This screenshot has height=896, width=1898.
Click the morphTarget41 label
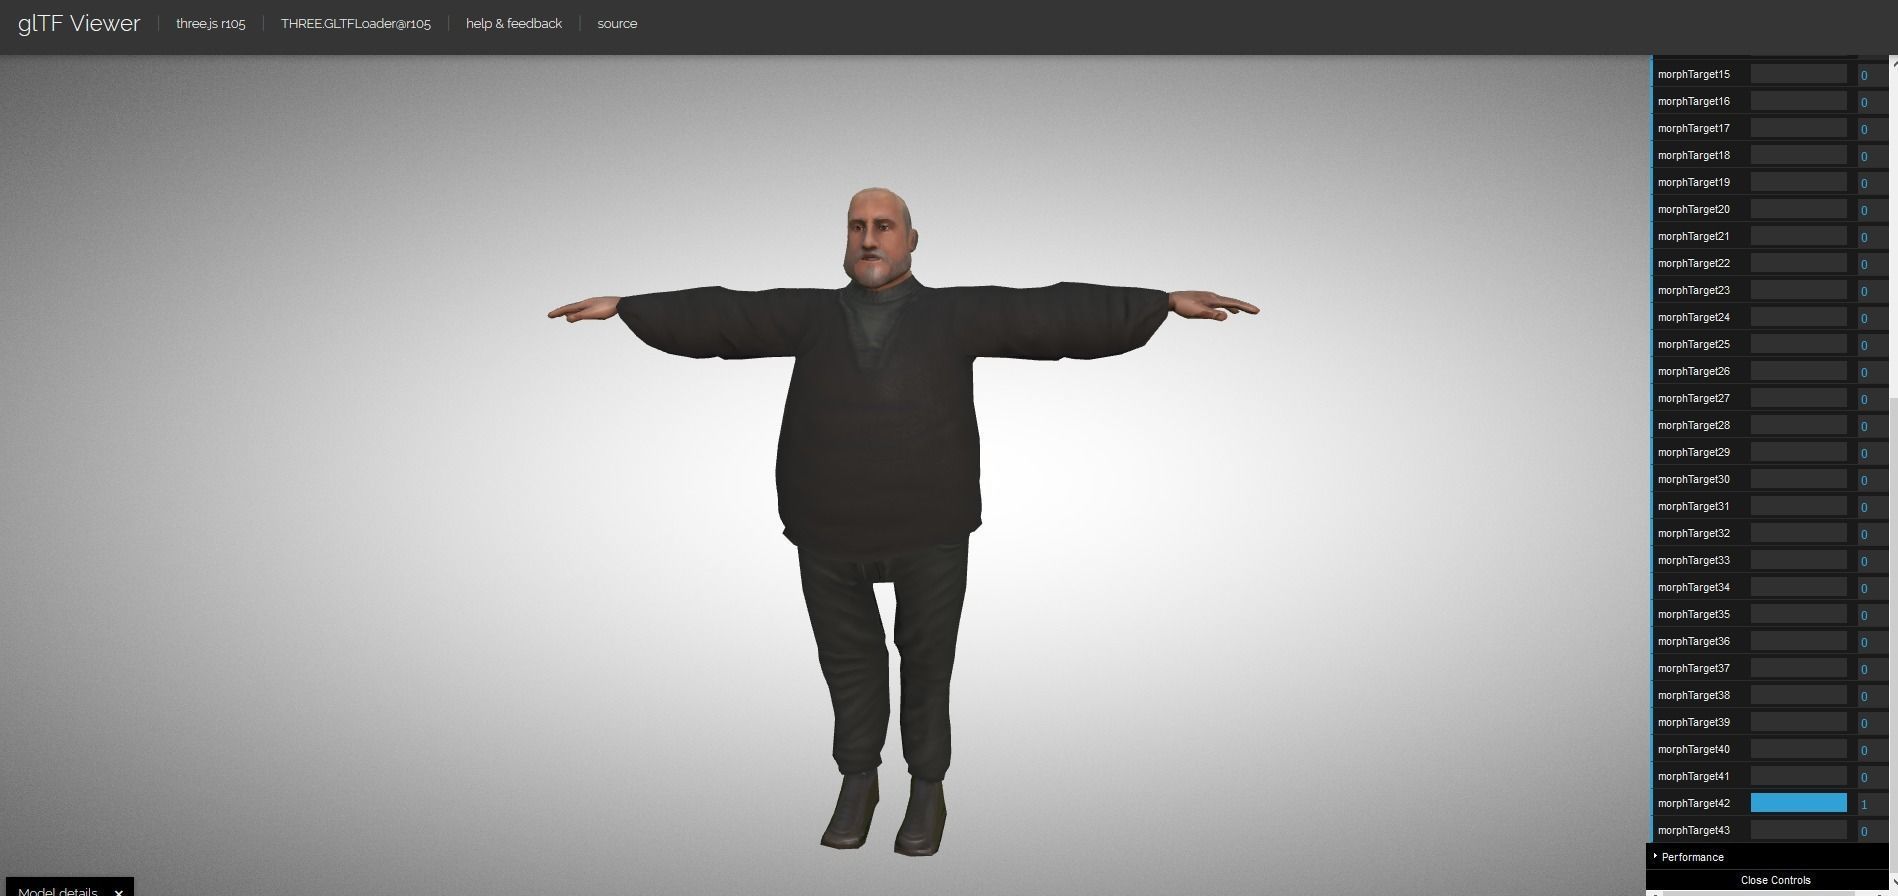click(1693, 776)
